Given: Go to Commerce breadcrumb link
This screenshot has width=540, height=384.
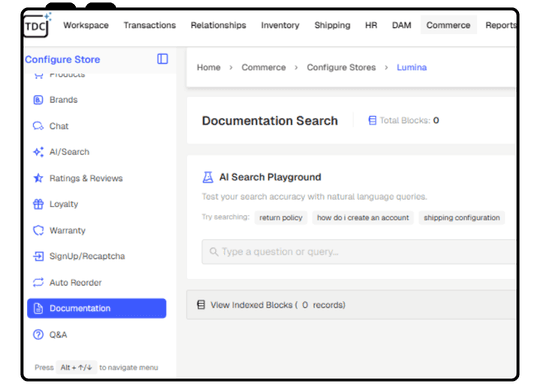Looking at the screenshot, I should coord(263,68).
